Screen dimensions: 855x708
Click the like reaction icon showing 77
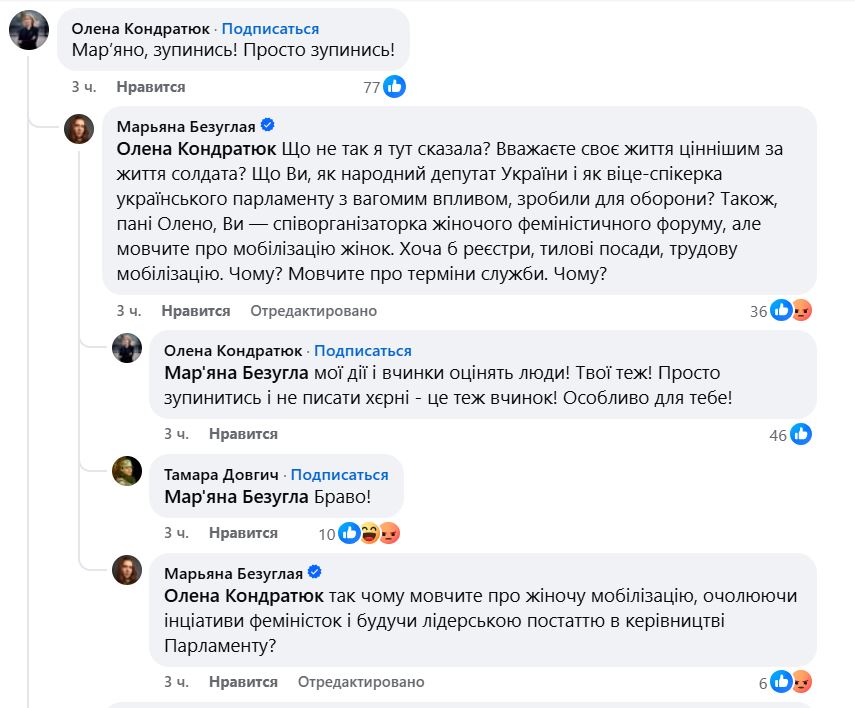click(395, 87)
